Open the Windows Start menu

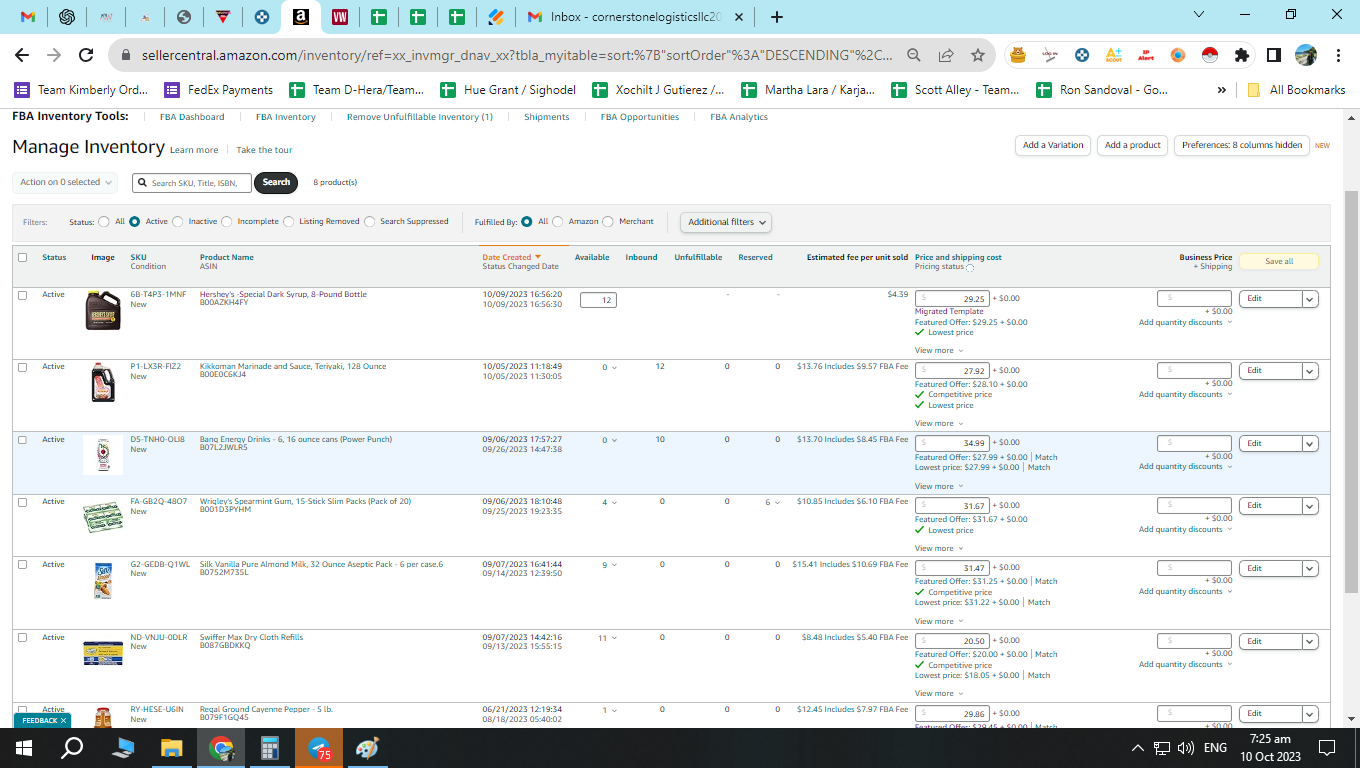point(23,747)
